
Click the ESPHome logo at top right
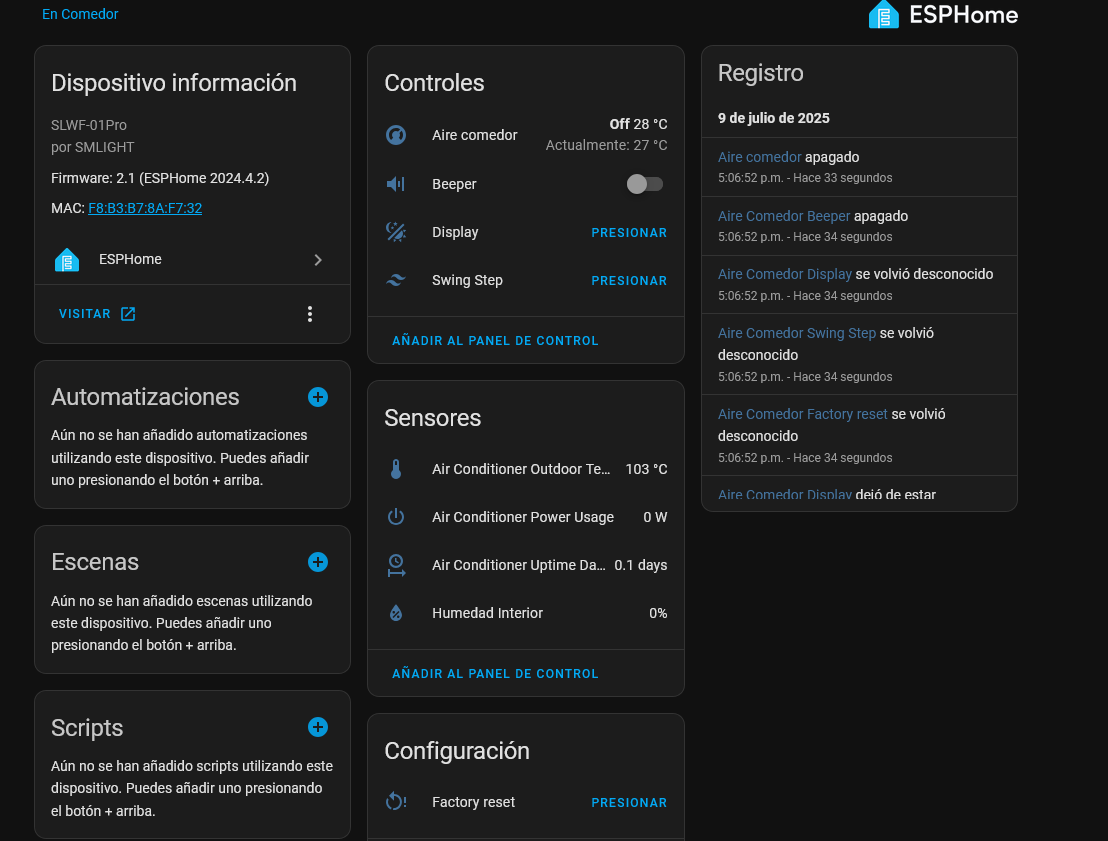tap(943, 15)
